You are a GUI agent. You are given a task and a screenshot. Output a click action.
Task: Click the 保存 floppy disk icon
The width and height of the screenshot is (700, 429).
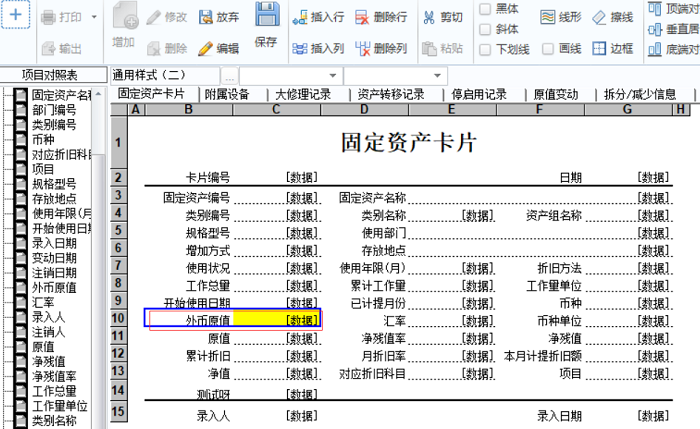point(267,14)
